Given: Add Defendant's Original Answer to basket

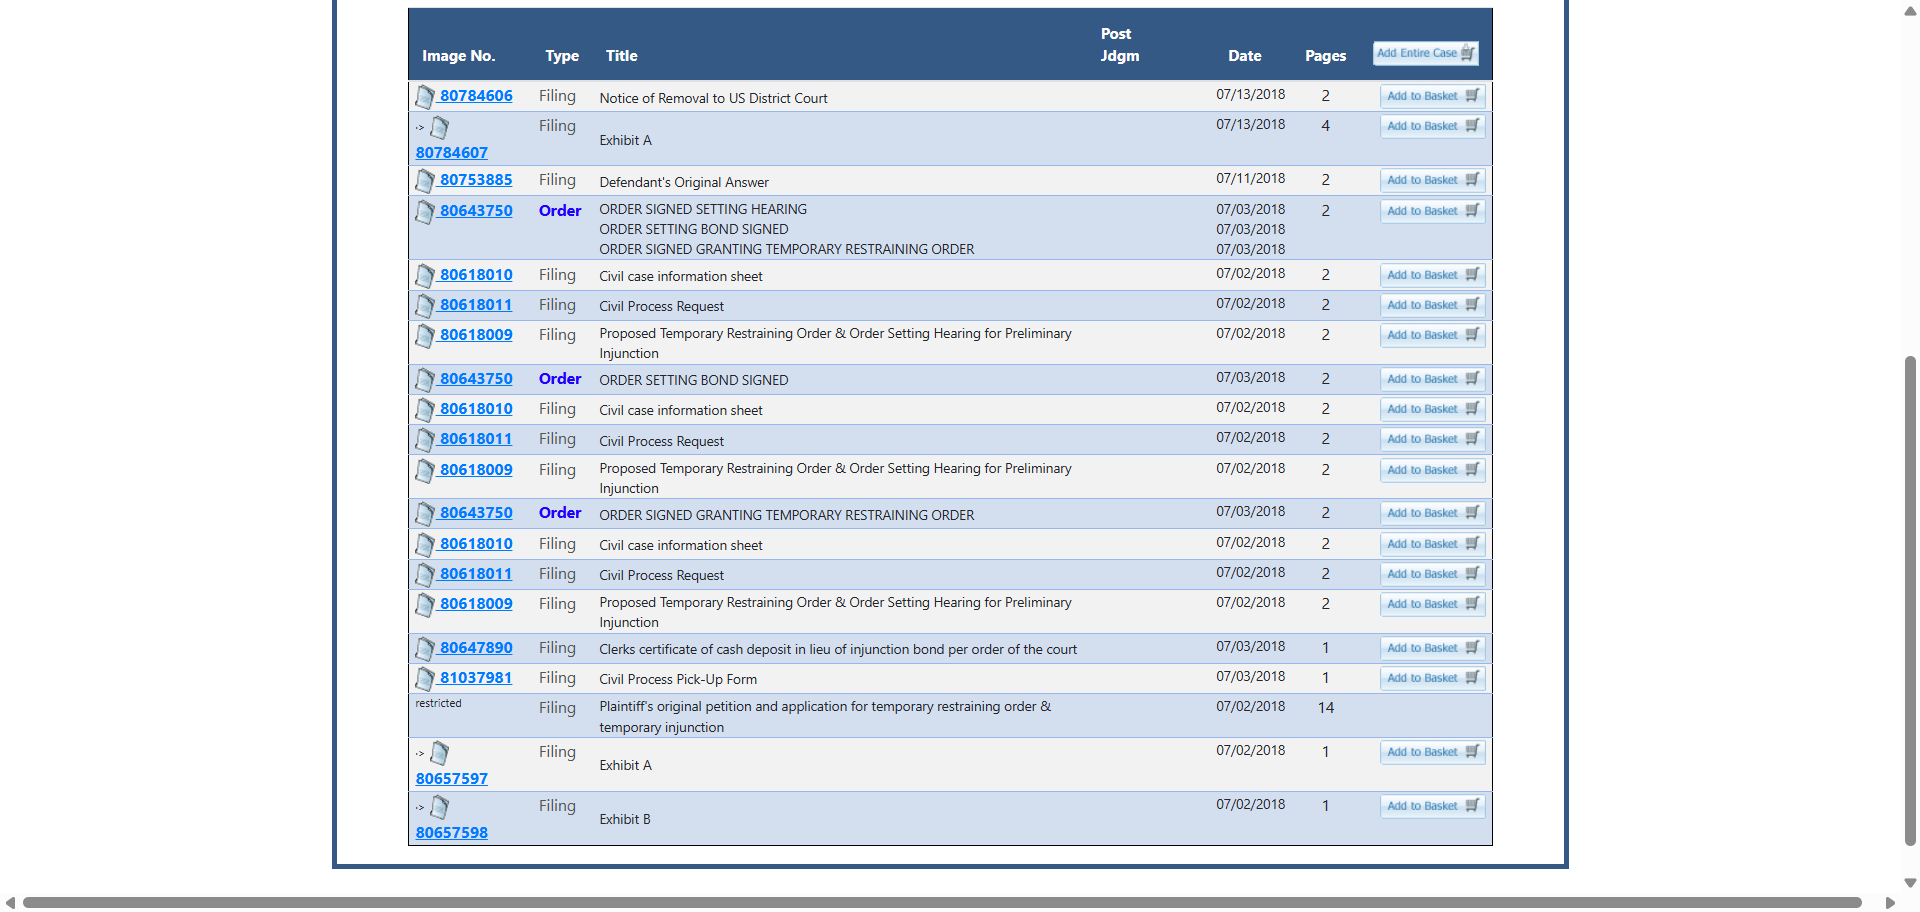Looking at the screenshot, I should coord(1432,180).
